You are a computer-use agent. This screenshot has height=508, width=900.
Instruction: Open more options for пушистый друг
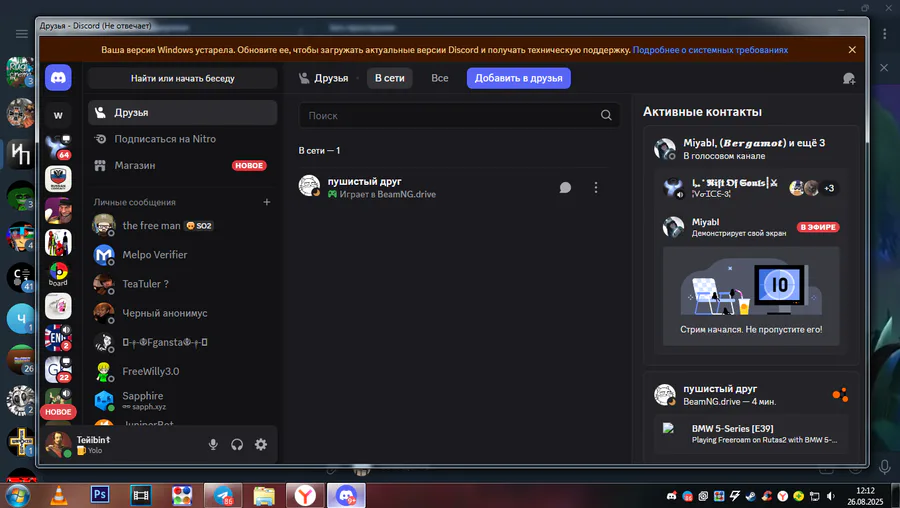pyautogui.click(x=596, y=188)
